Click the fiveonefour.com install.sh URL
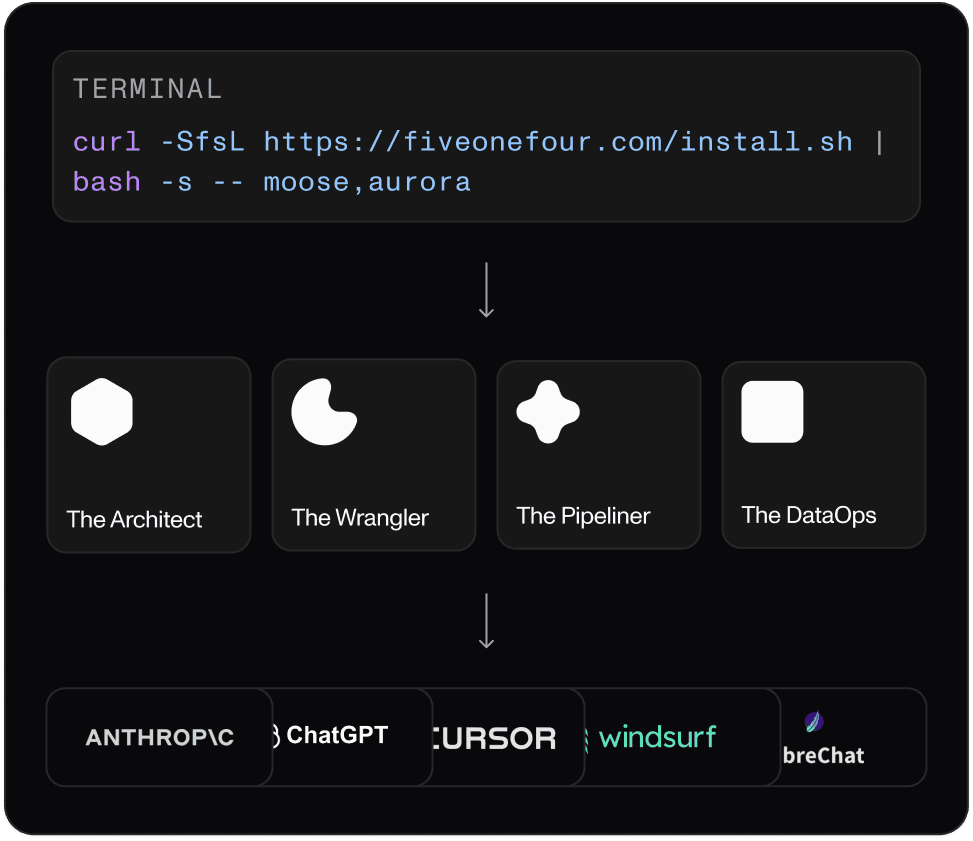Image resolution: width=973 pixels, height=841 pixels. tap(558, 142)
